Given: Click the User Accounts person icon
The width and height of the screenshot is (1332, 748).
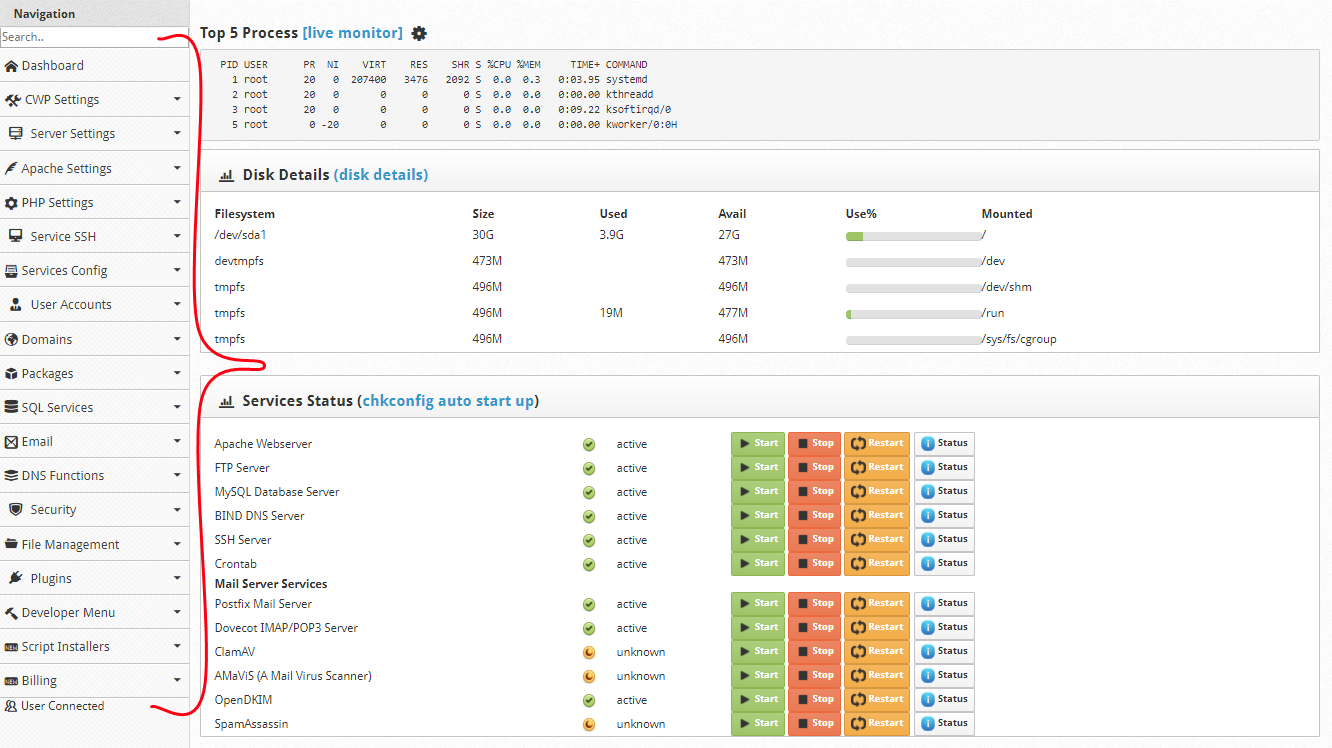Looking at the screenshot, I should (16, 304).
